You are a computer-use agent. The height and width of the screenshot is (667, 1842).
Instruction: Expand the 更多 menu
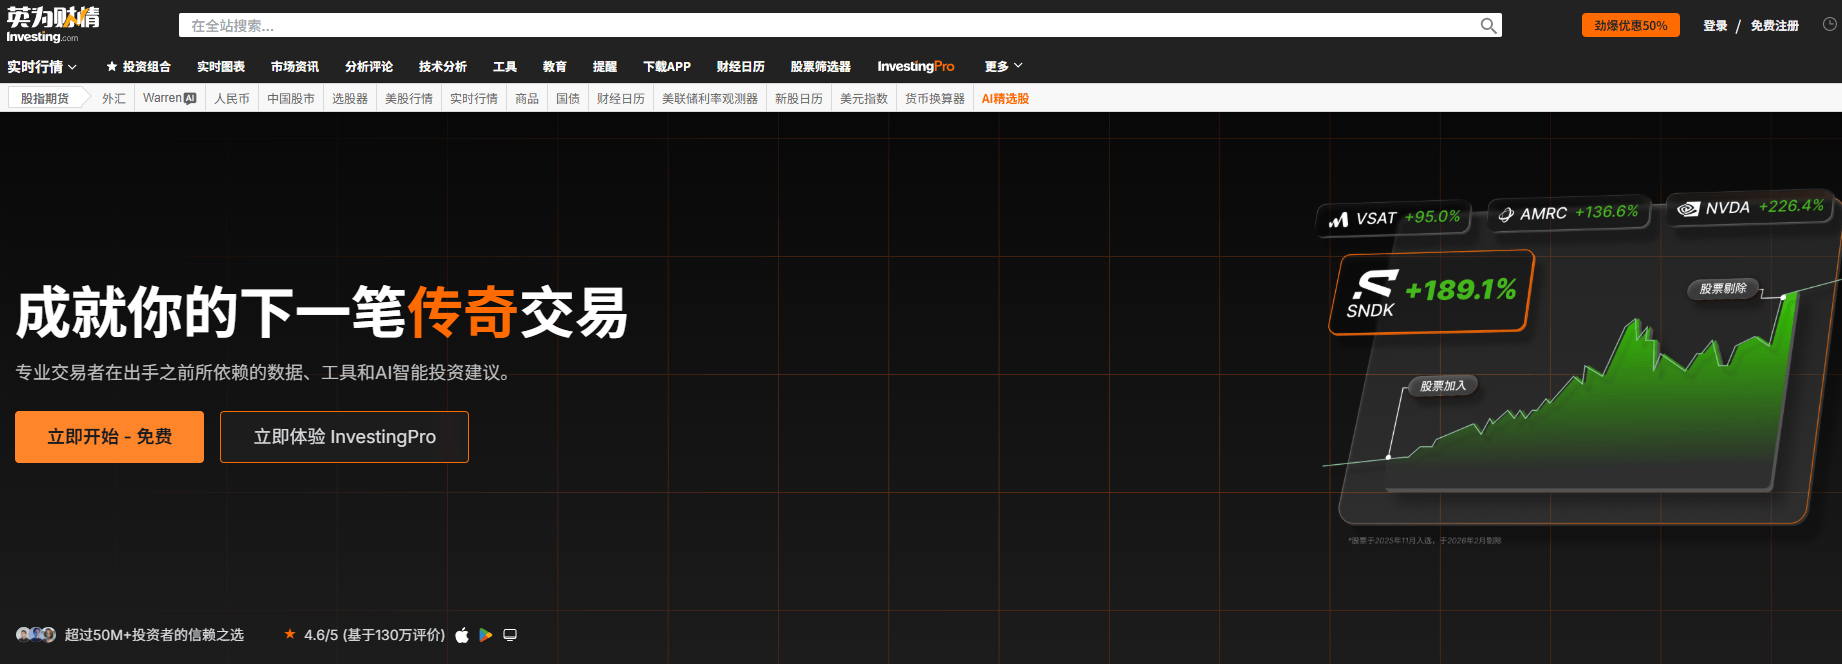pos(1003,67)
